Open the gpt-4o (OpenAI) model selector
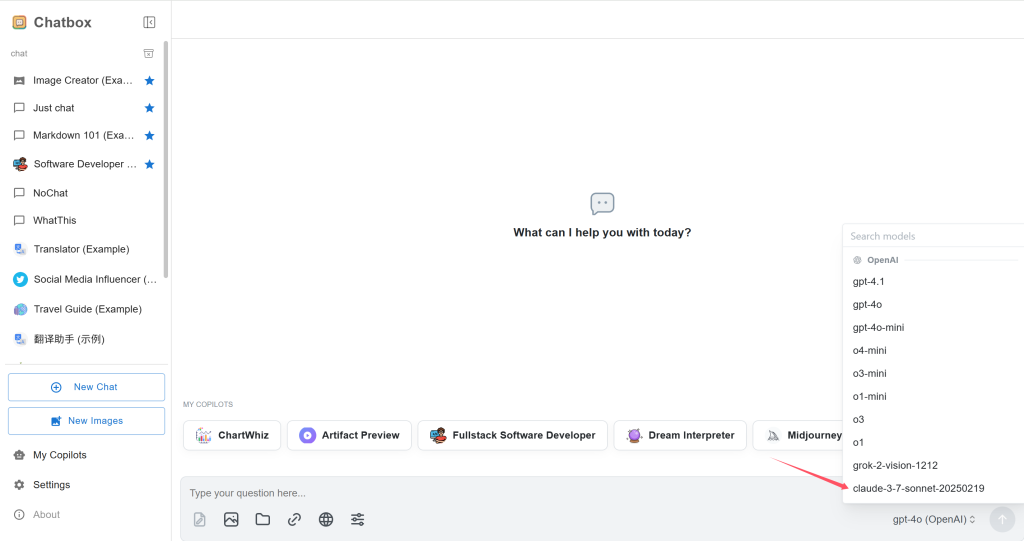This screenshot has height=541, width=1024. pyautogui.click(x=934, y=519)
